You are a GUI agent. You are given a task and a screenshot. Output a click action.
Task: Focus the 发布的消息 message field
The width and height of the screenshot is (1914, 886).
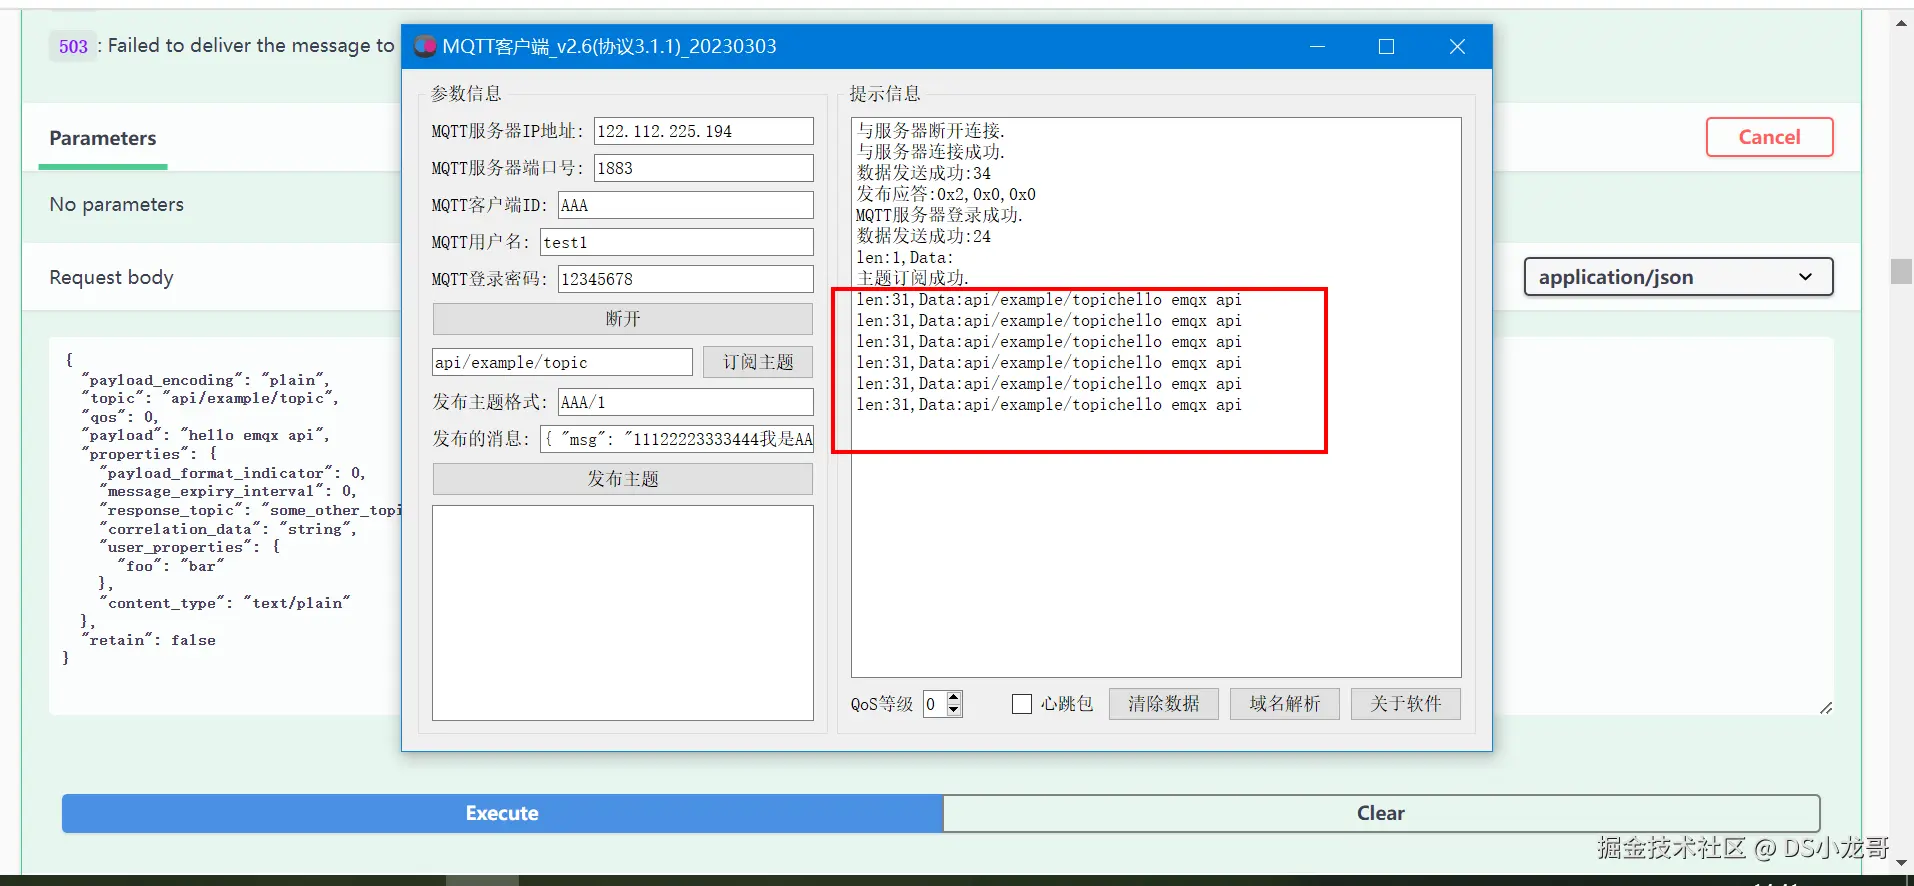(677, 439)
